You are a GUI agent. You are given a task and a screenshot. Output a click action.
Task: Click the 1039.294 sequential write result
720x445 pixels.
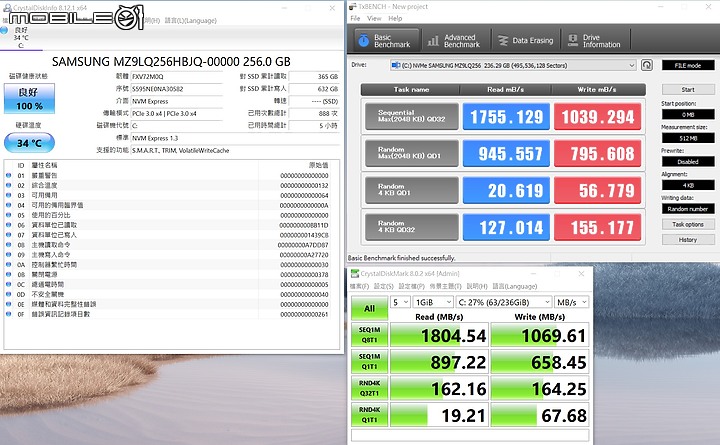(x=597, y=117)
